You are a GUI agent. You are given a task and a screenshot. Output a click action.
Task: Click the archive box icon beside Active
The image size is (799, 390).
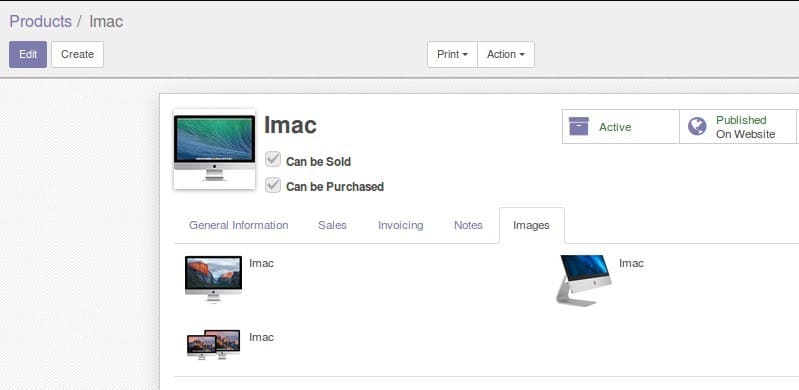pyautogui.click(x=578, y=126)
